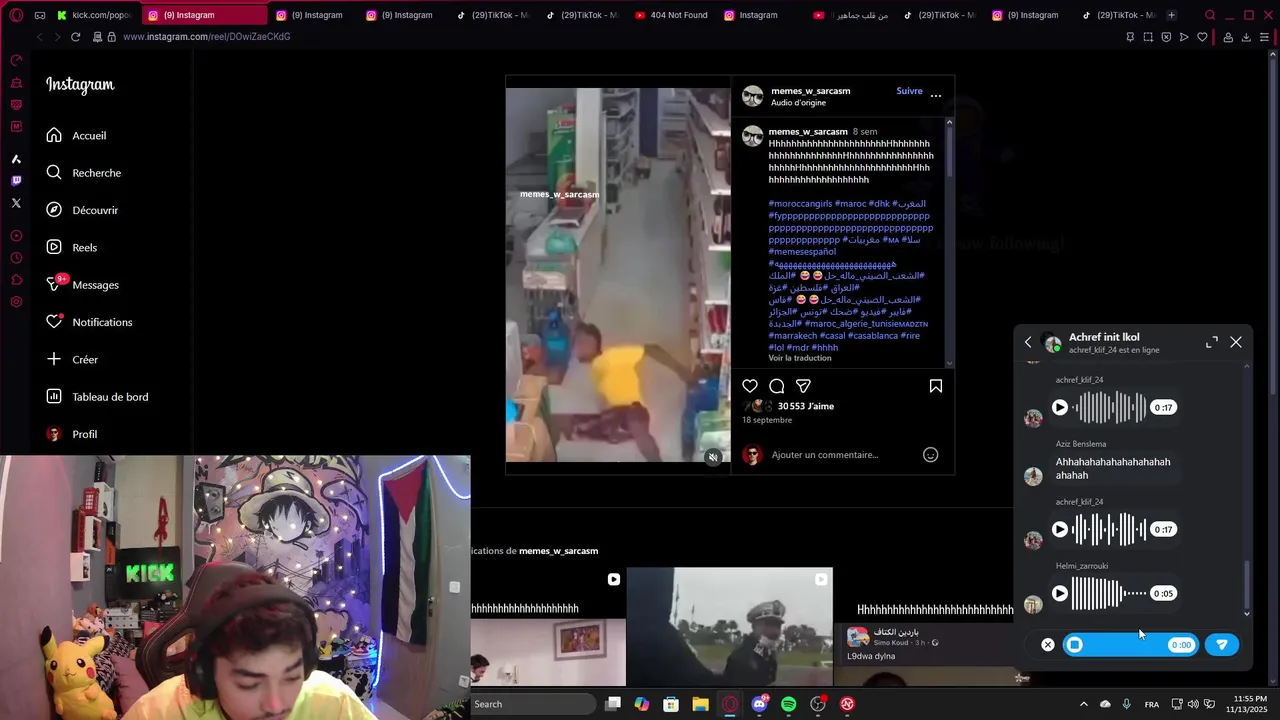Viewport: 1280px width, 720px height.
Task: Open Opera search tabs icon
Action: pyautogui.click(x=1210, y=15)
